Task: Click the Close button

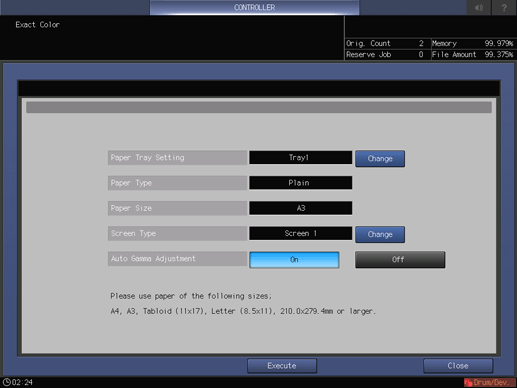Action: tap(458, 366)
